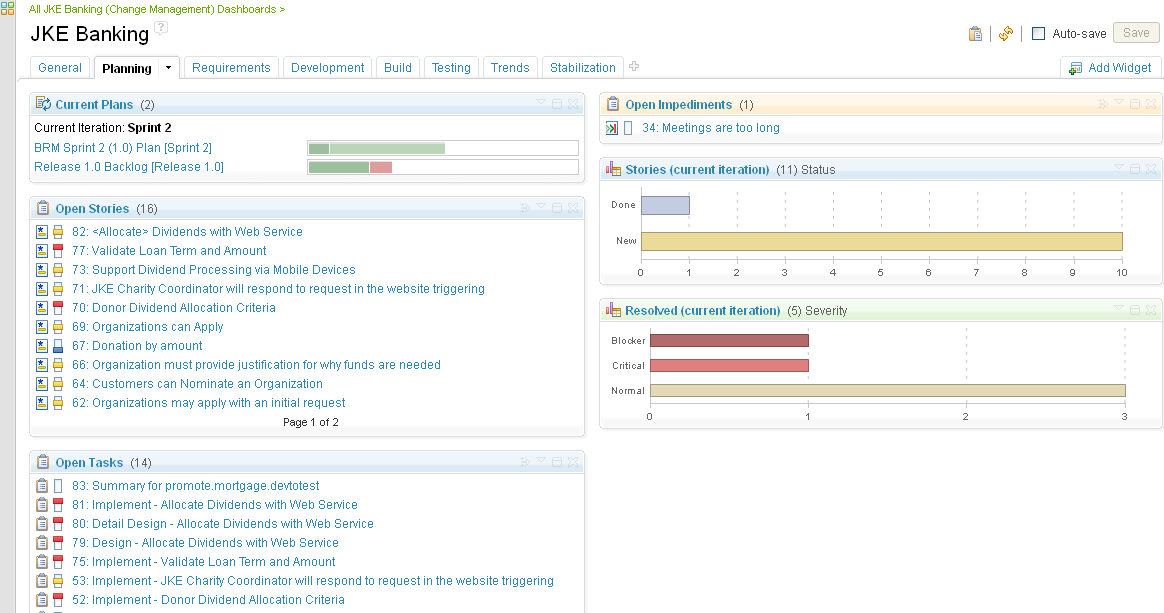The image size is (1164, 613).
Task: Click the plan icon in Current Plans header
Action: [x=43, y=104]
